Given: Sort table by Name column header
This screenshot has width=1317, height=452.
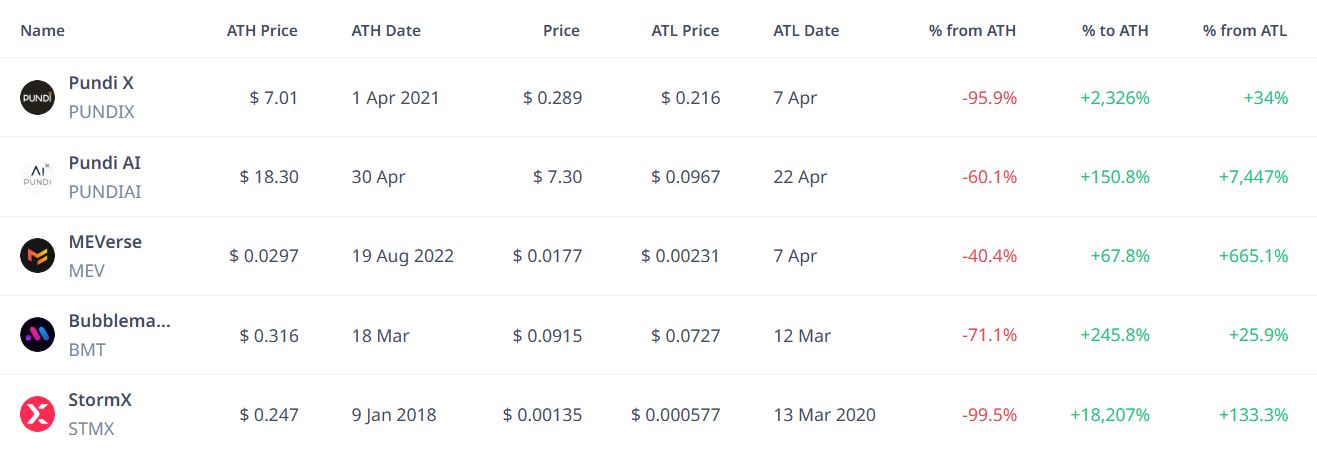Looking at the screenshot, I should (42, 30).
